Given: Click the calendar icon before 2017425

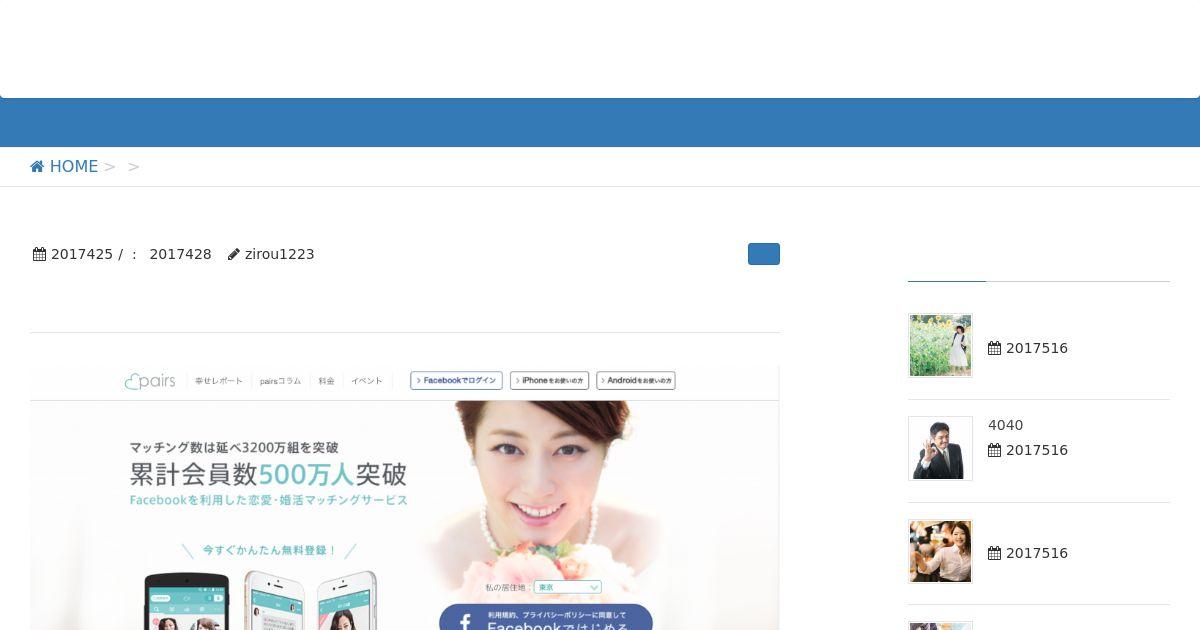Looking at the screenshot, I should 39,254.
